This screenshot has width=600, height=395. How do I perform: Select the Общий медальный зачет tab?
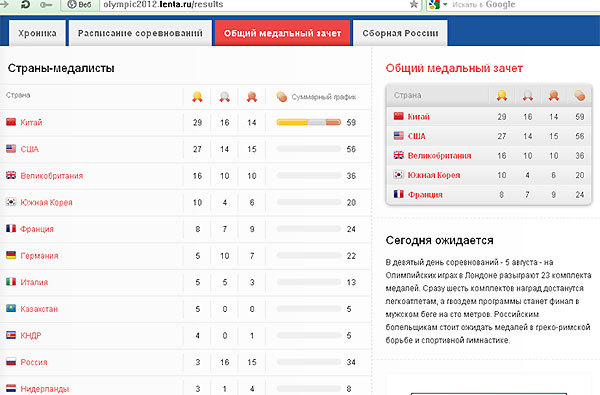click(282, 33)
